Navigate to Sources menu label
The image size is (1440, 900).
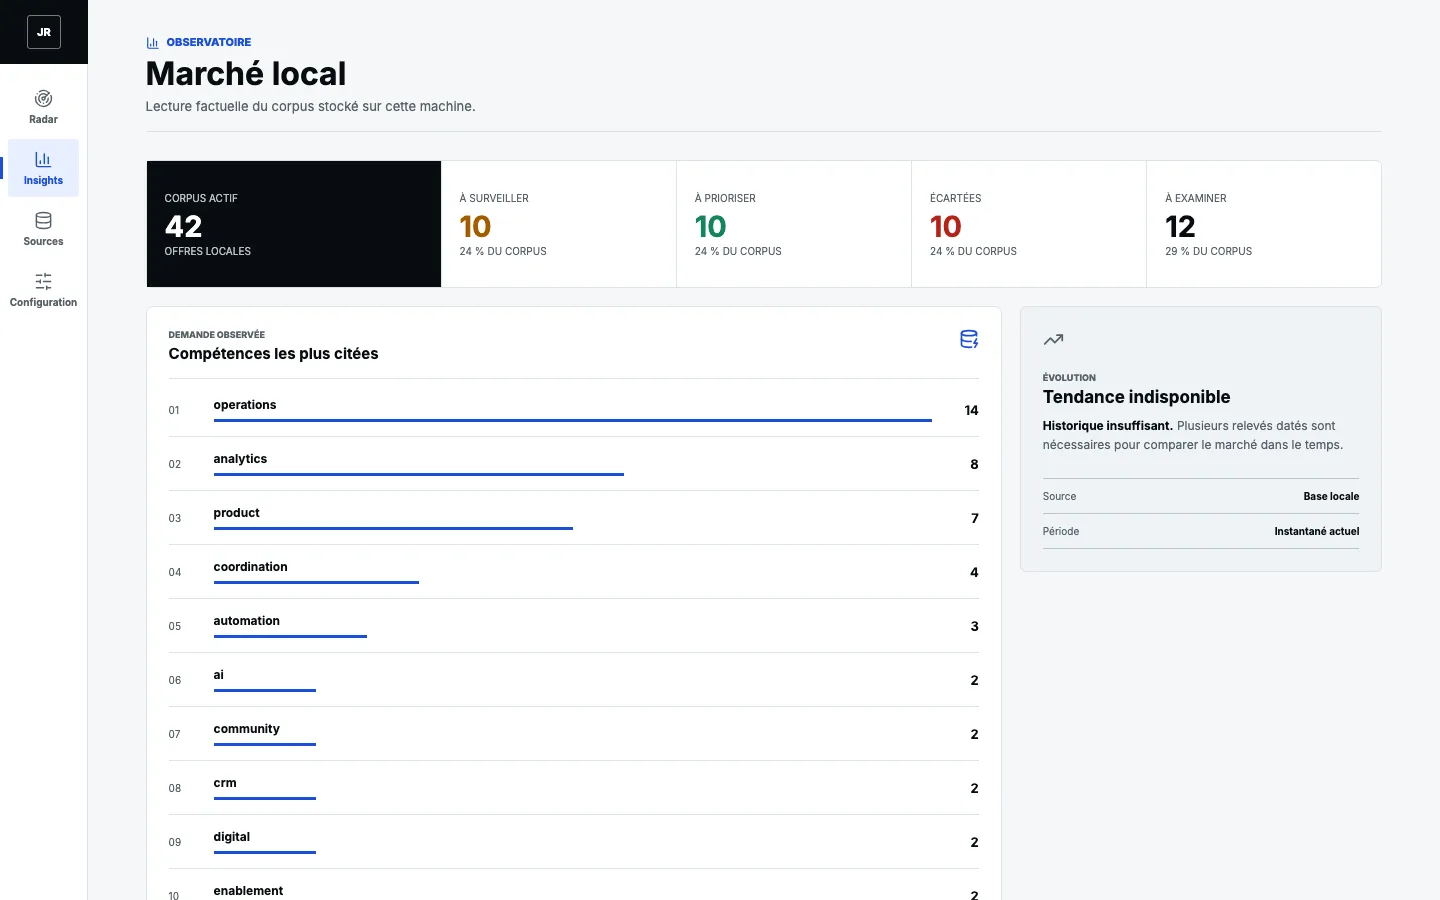43,241
